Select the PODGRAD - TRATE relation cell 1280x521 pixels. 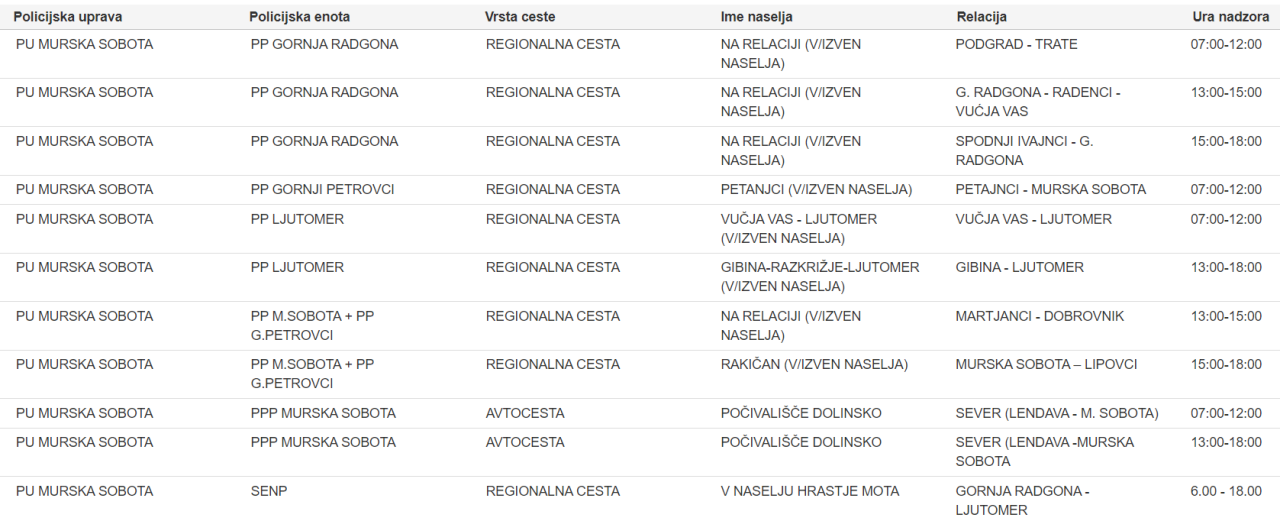point(1016,44)
